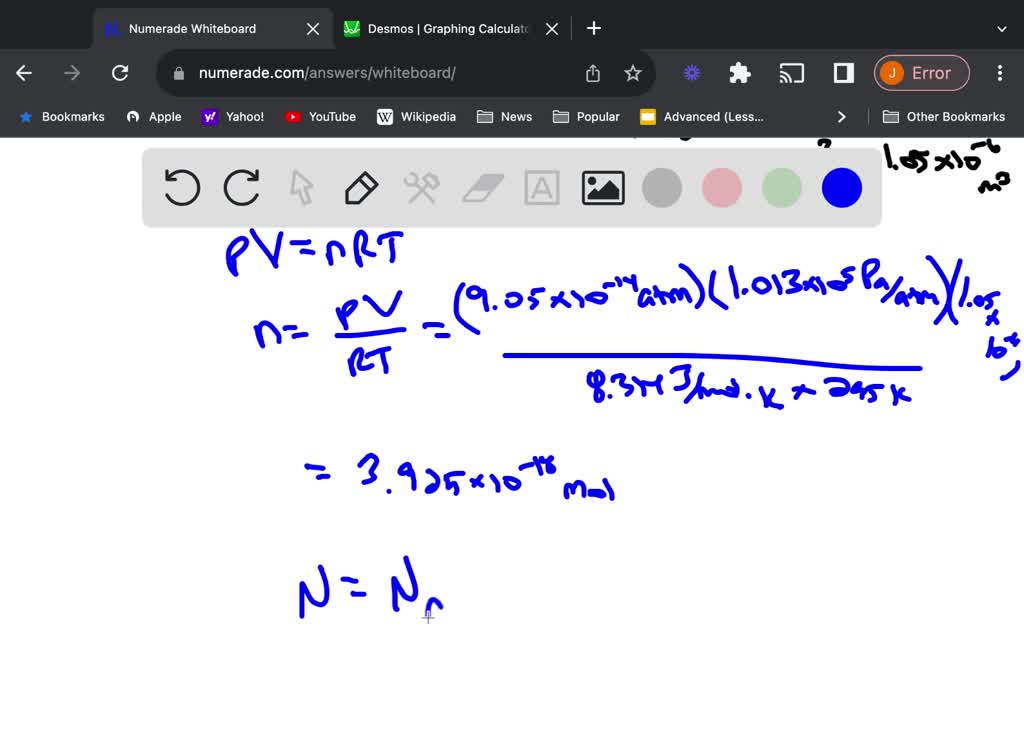Click the Cast icon in Chrome toolbar
1024x742 pixels.
791,72
